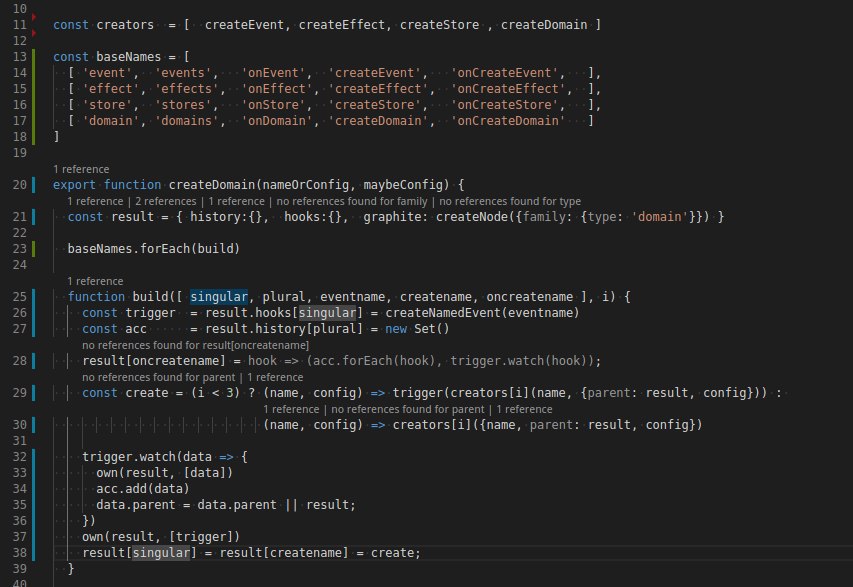
Task: Click 'graphite' property on line 21
Action: pos(392,217)
